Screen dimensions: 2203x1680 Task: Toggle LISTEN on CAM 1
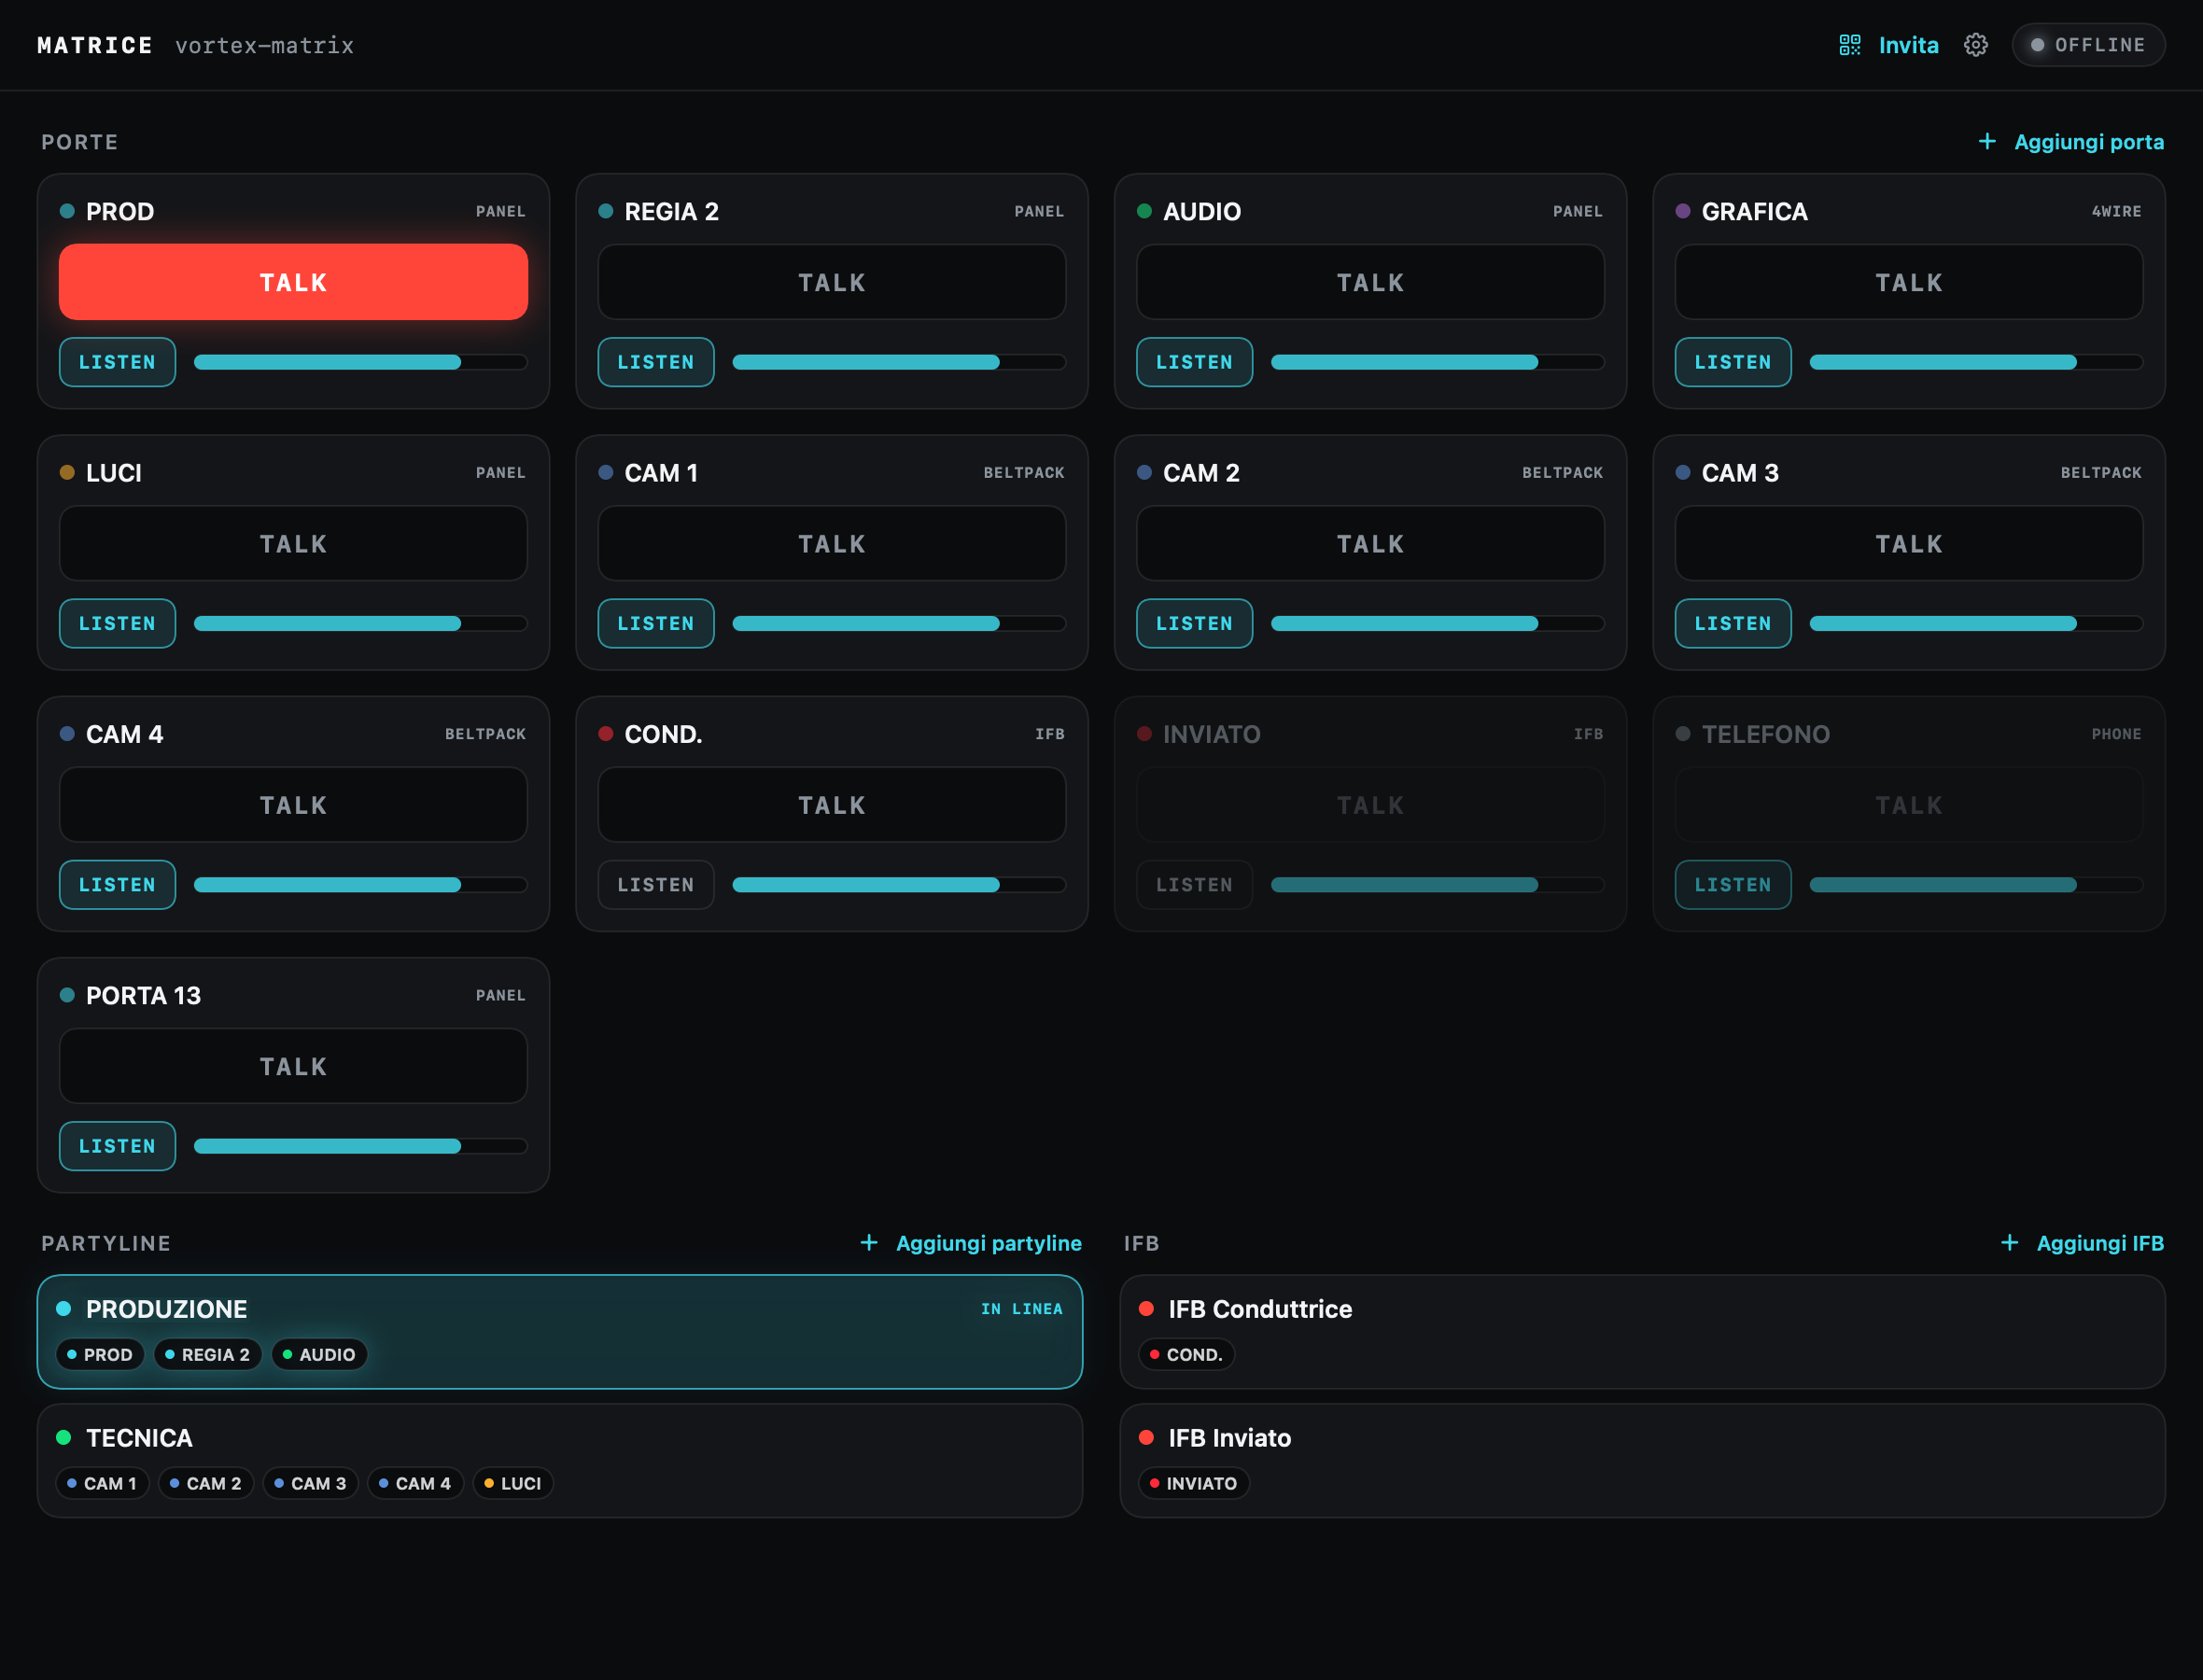[x=656, y=623]
